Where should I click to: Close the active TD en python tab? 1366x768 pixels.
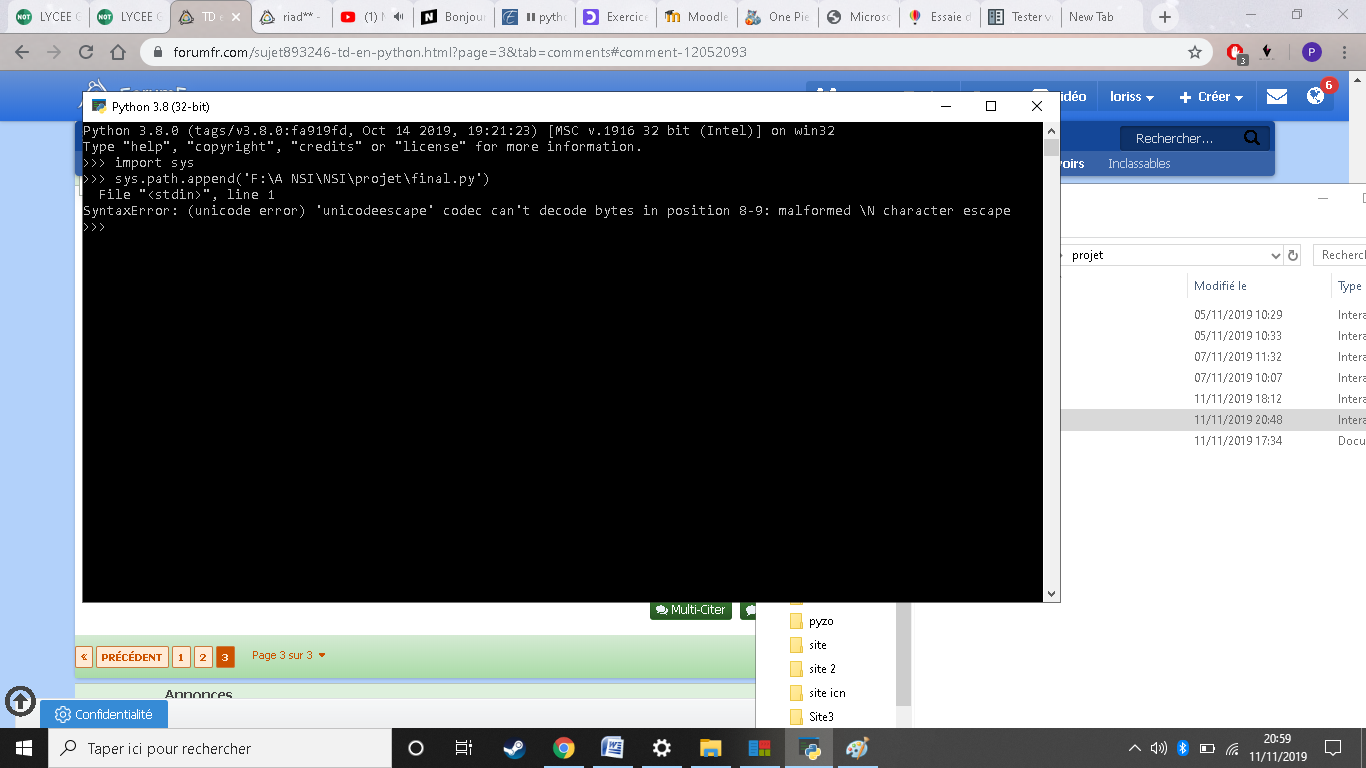pyautogui.click(x=236, y=17)
